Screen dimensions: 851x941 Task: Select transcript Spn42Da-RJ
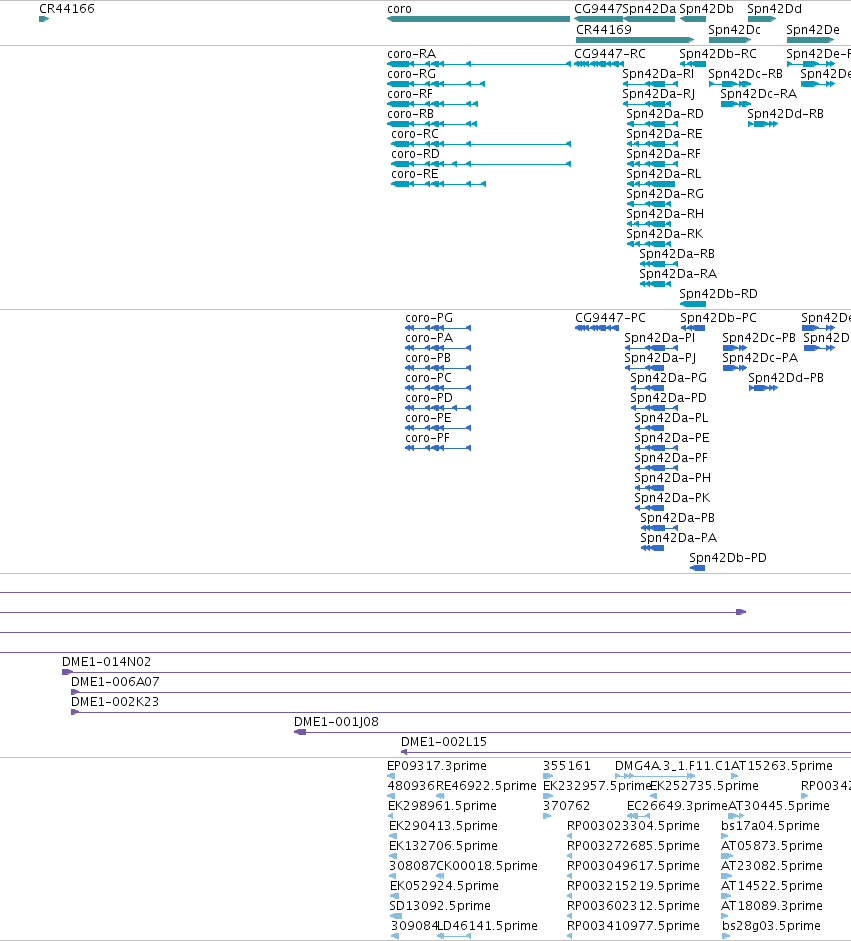[x=658, y=94]
